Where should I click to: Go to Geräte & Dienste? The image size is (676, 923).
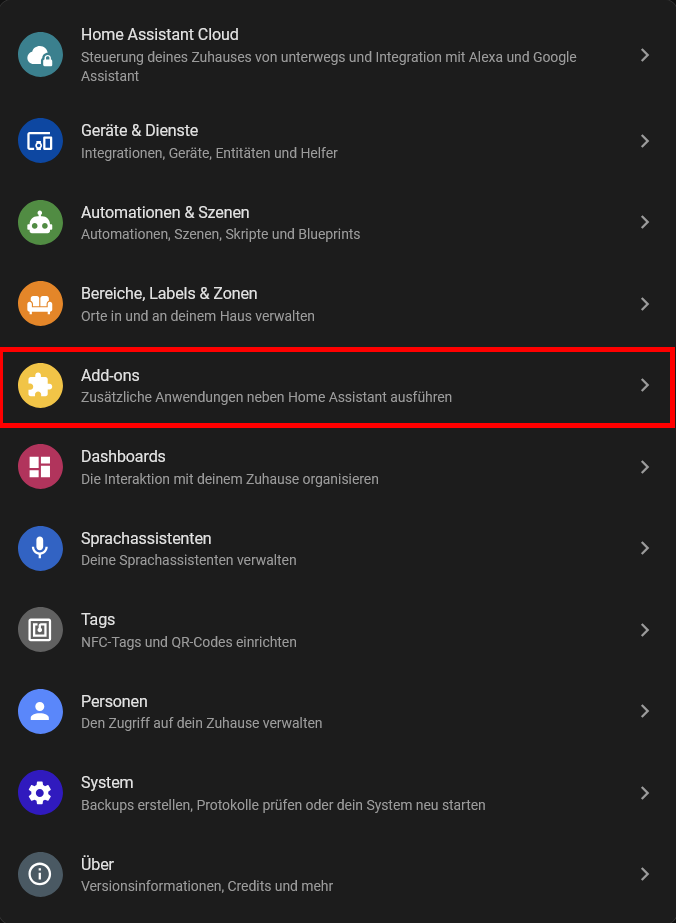[338, 141]
